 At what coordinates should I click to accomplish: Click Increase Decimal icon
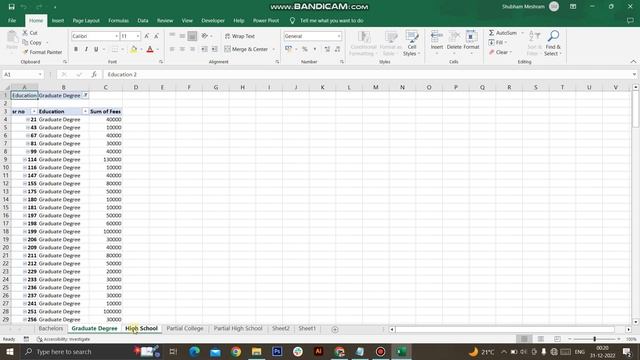[327, 49]
